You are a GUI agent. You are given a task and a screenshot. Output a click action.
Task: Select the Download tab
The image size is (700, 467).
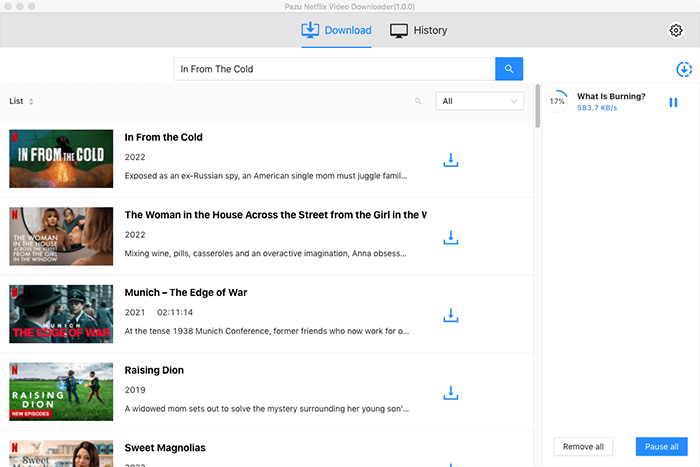[x=336, y=30]
